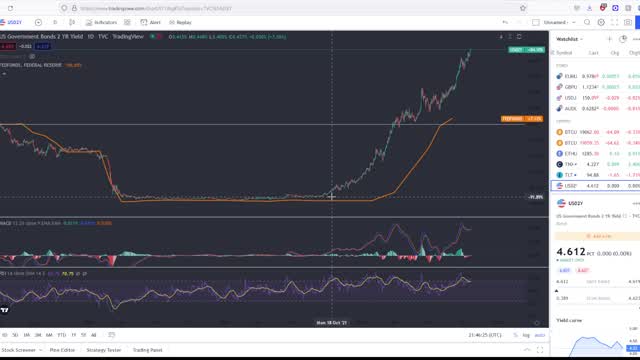The width and height of the screenshot is (640, 360).
Task: Set range to 1M
Action: click(x=27, y=335)
